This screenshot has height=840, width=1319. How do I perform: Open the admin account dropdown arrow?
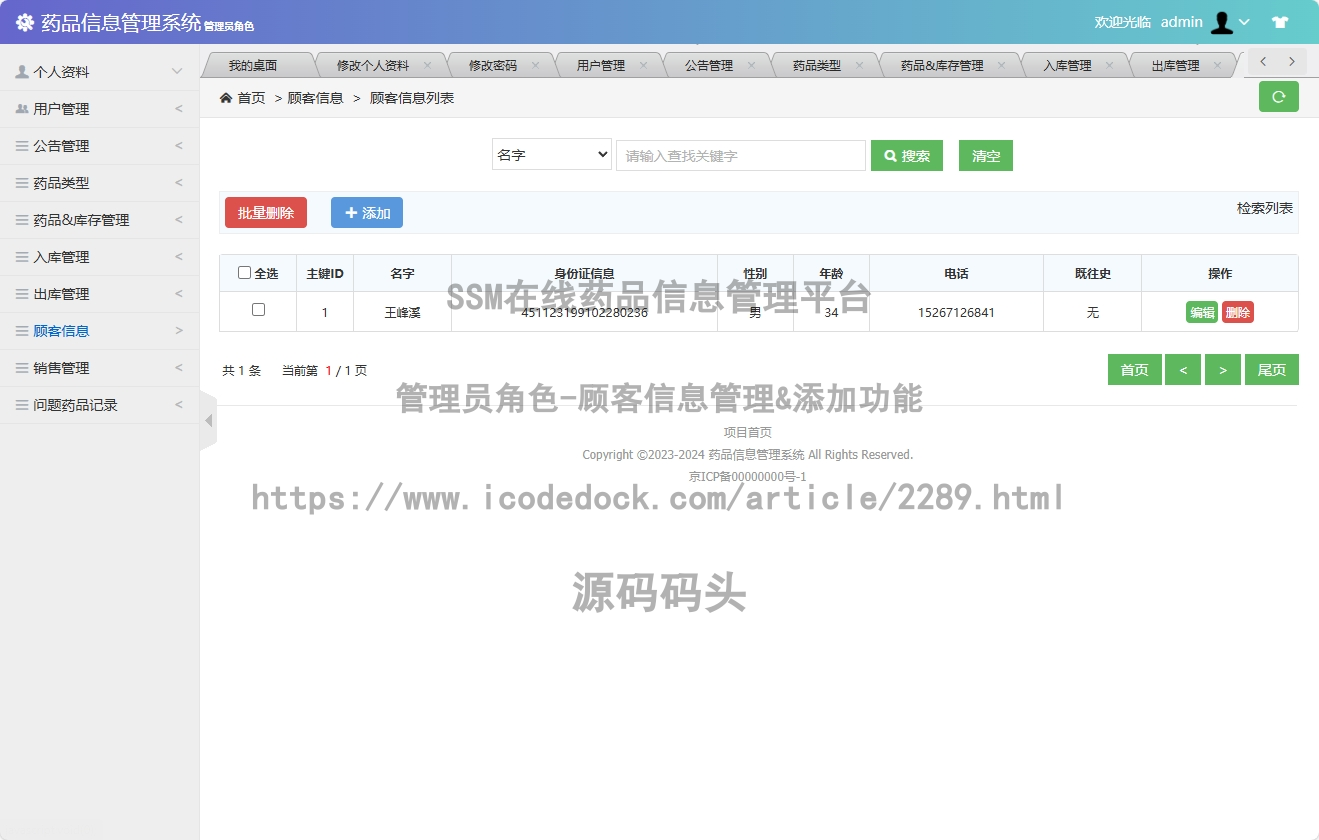[x=1245, y=22]
